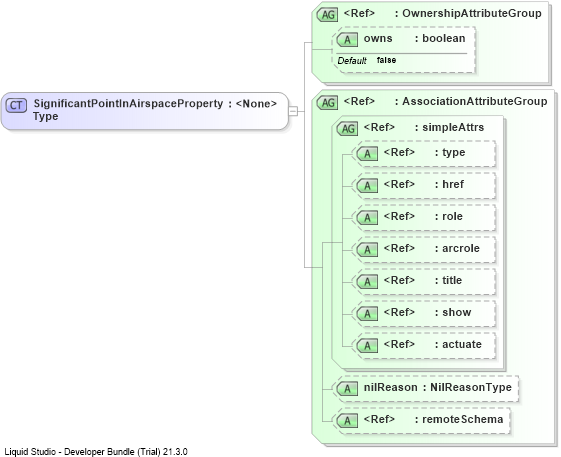Click the AG icon of simpleAttrs group
The height and width of the screenshot is (457, 561).
coord(347,128)
